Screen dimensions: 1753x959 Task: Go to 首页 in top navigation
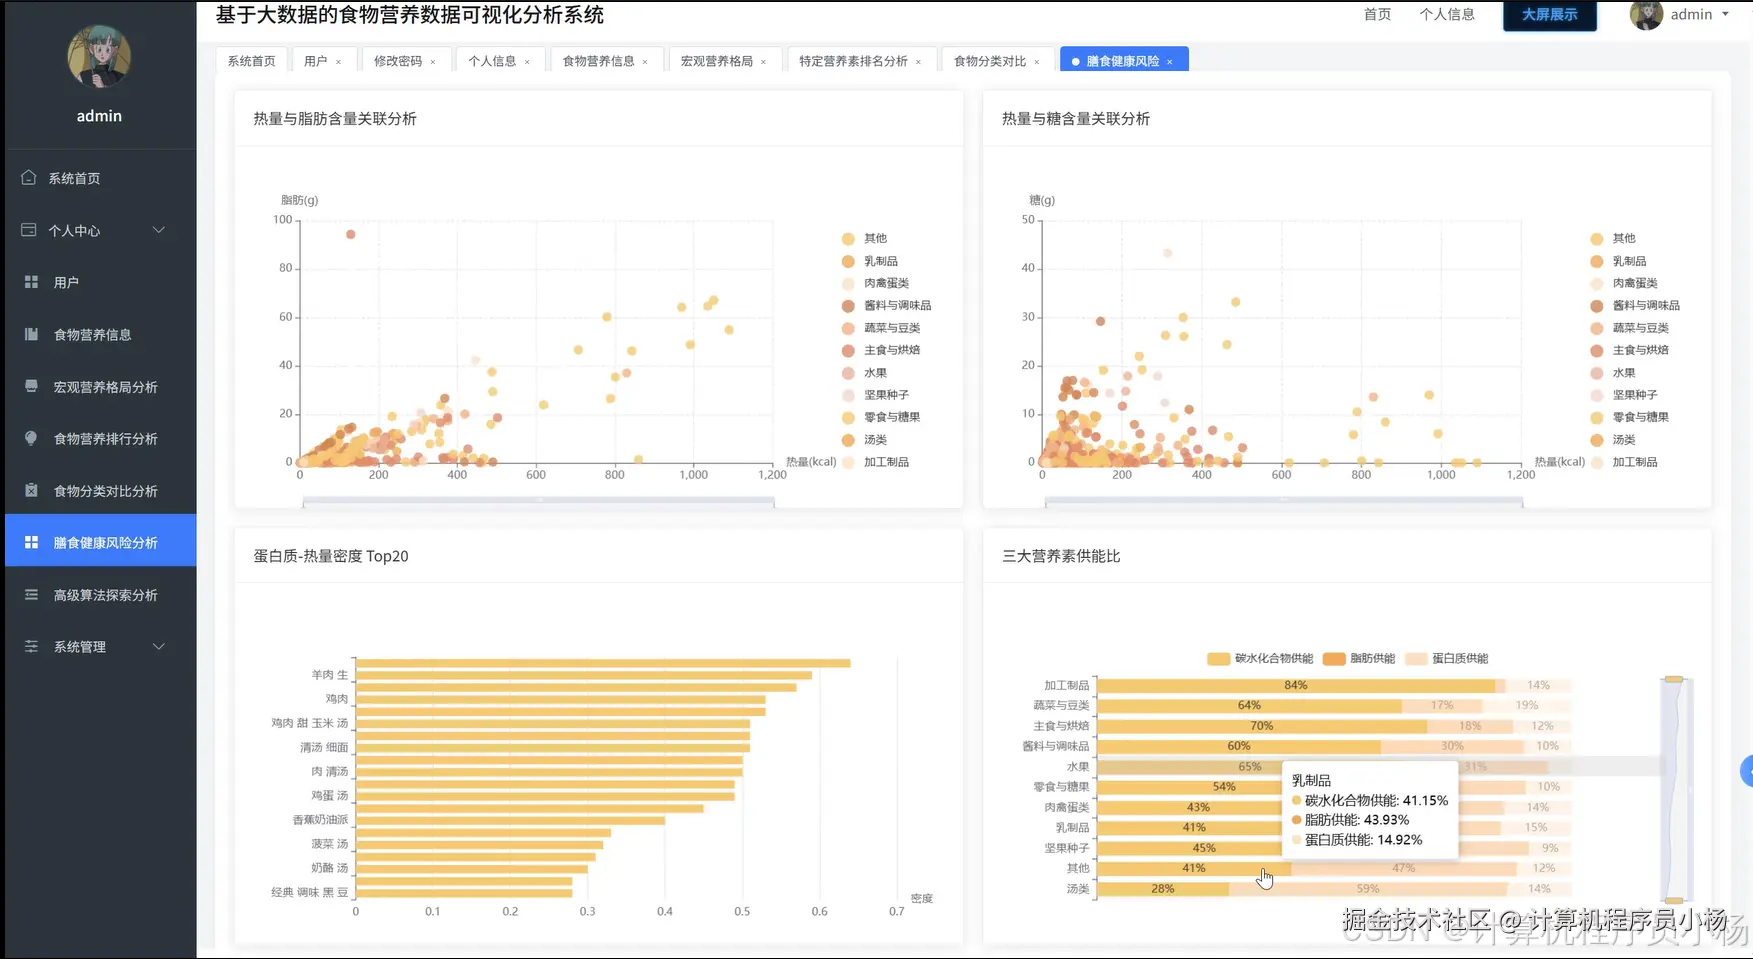click(1377, 14)
